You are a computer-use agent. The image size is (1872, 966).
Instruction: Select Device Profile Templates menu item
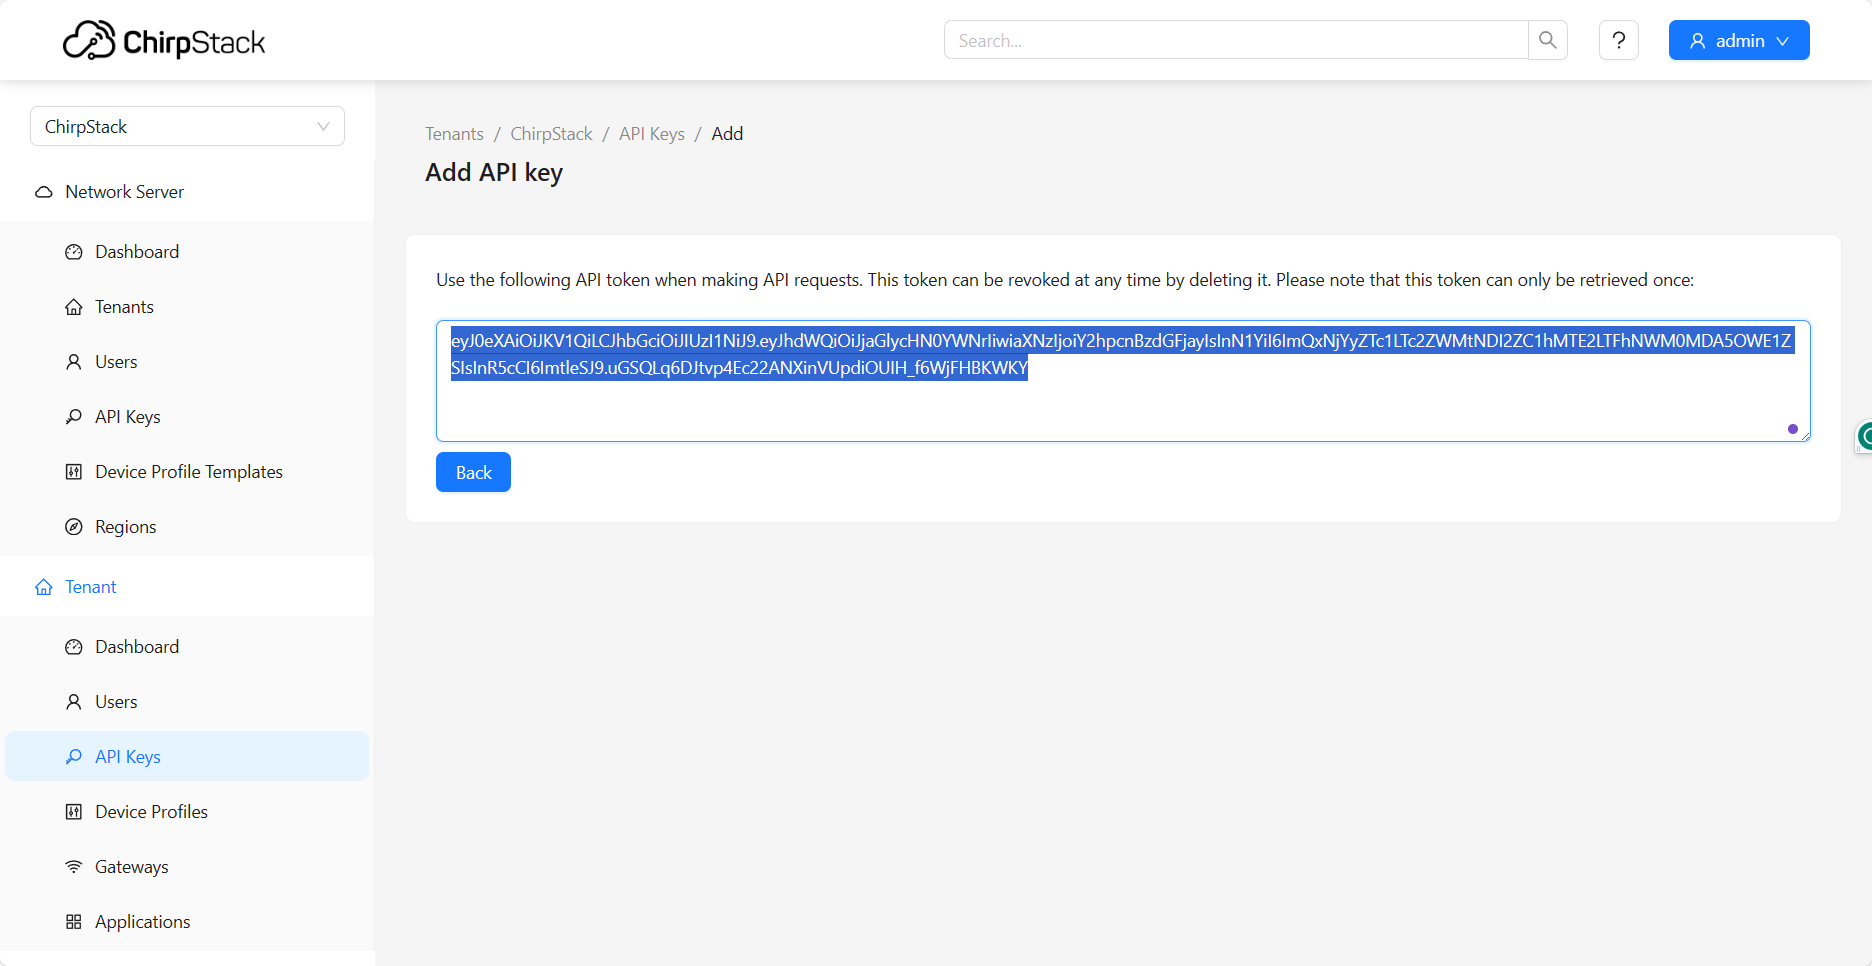(187, 472)
